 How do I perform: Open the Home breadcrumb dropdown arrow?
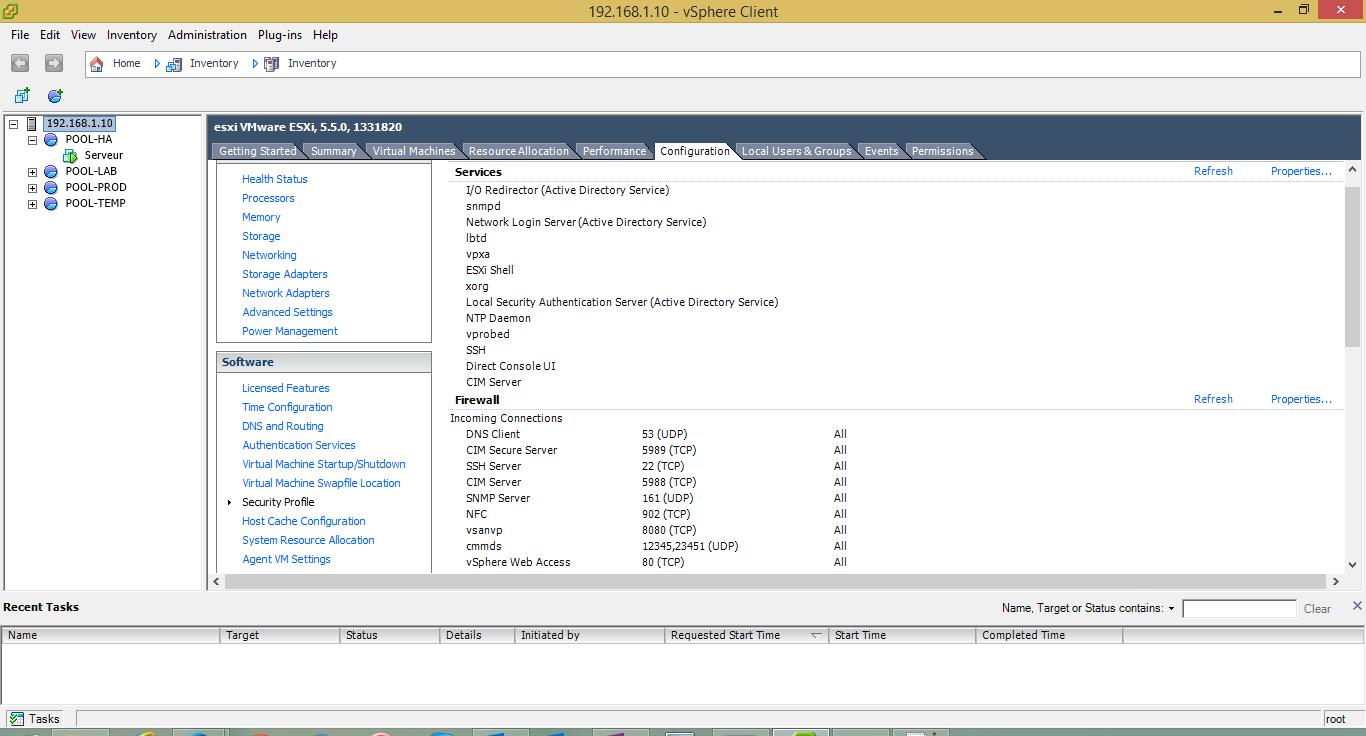click(x=157, y=63)
